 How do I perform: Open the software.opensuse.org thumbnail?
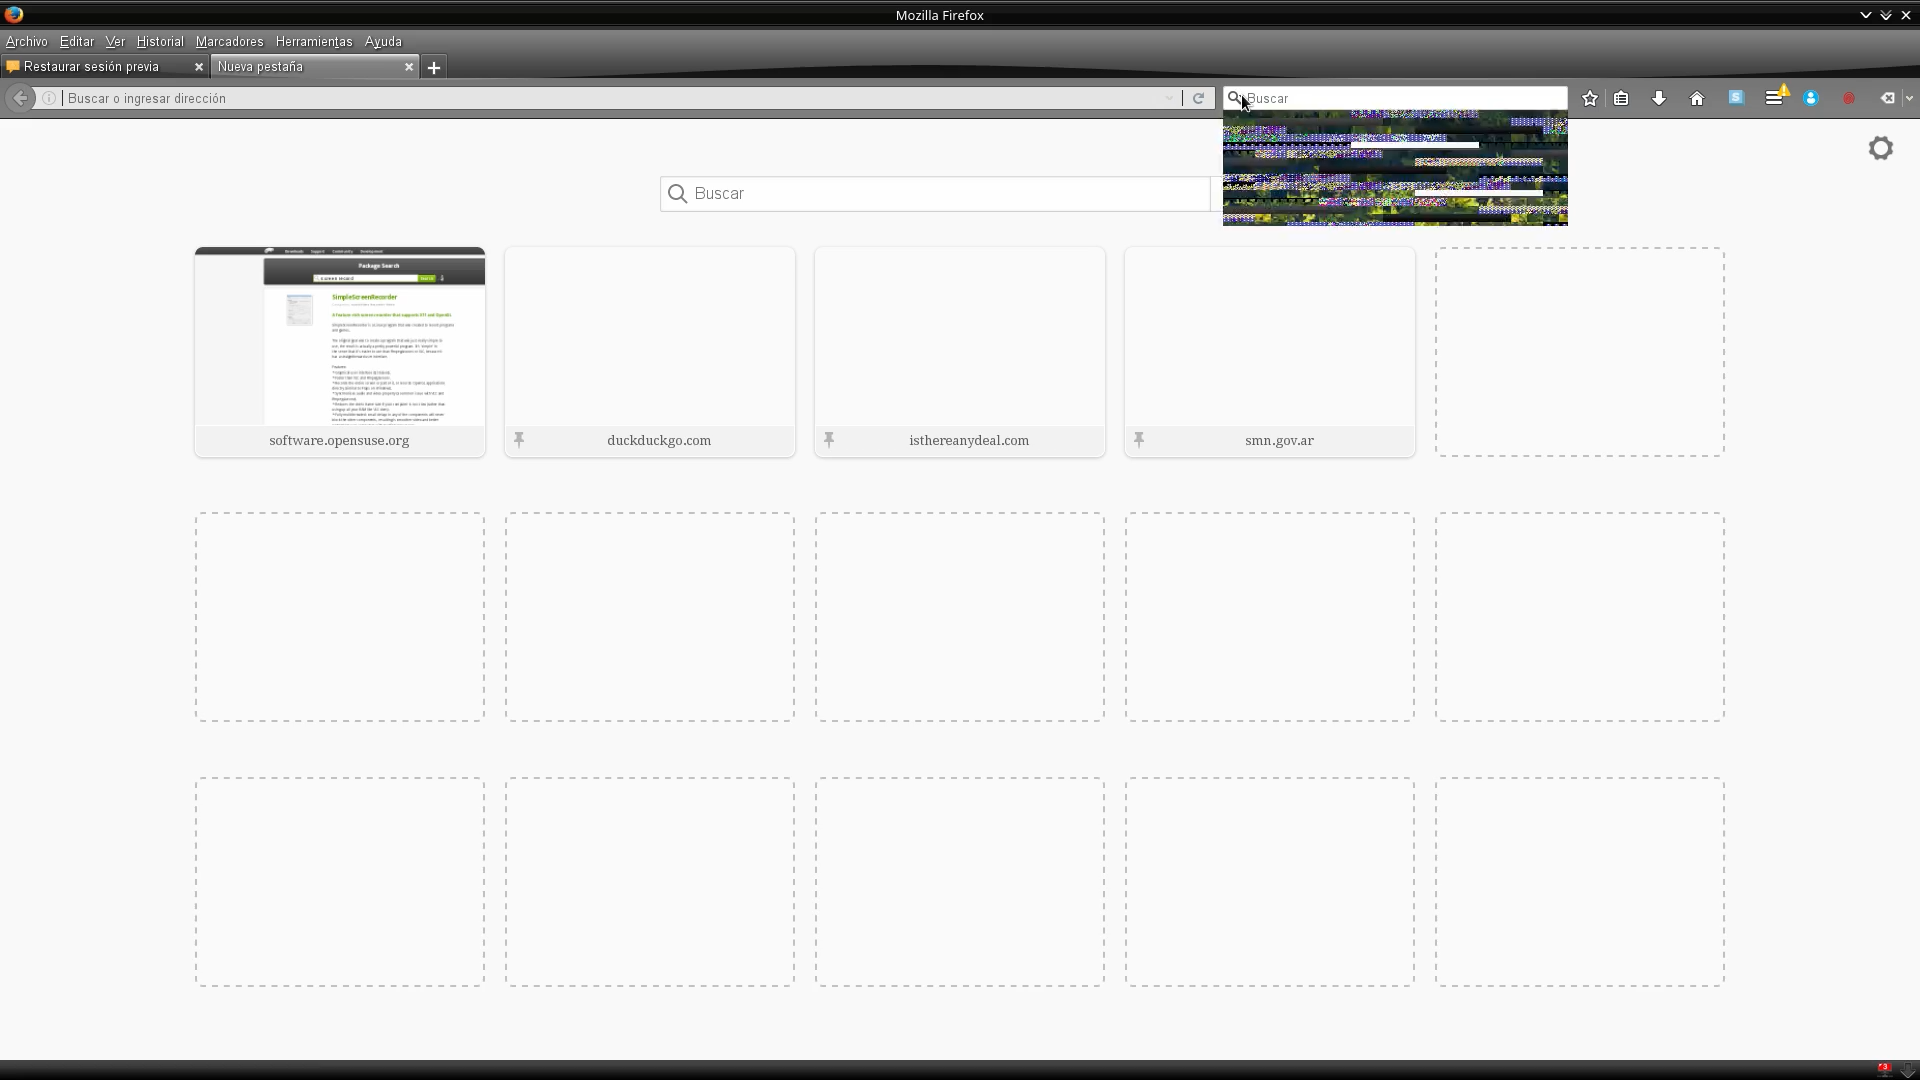(340, 338)
